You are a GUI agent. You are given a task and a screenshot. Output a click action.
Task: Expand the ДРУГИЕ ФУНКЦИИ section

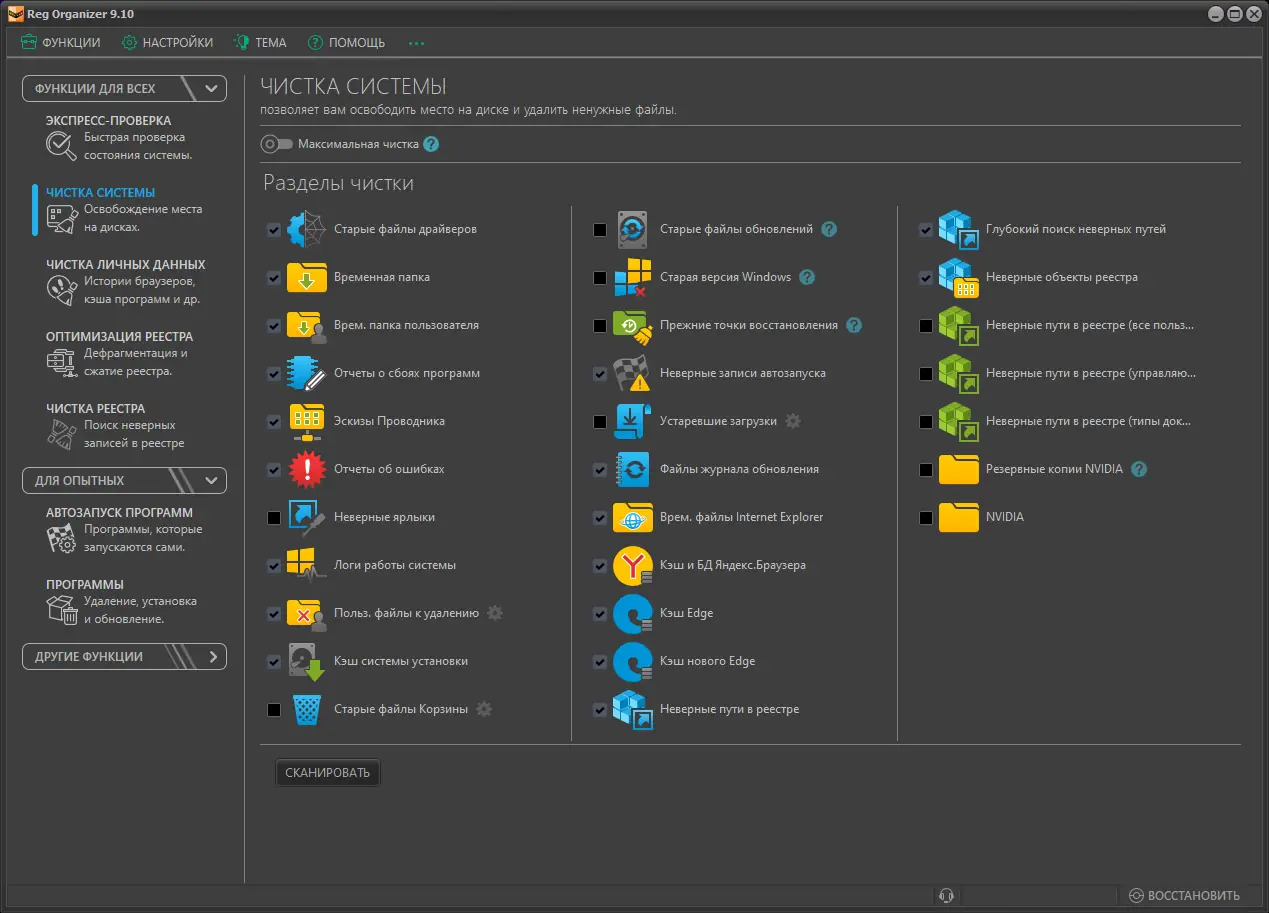point(212,657)
